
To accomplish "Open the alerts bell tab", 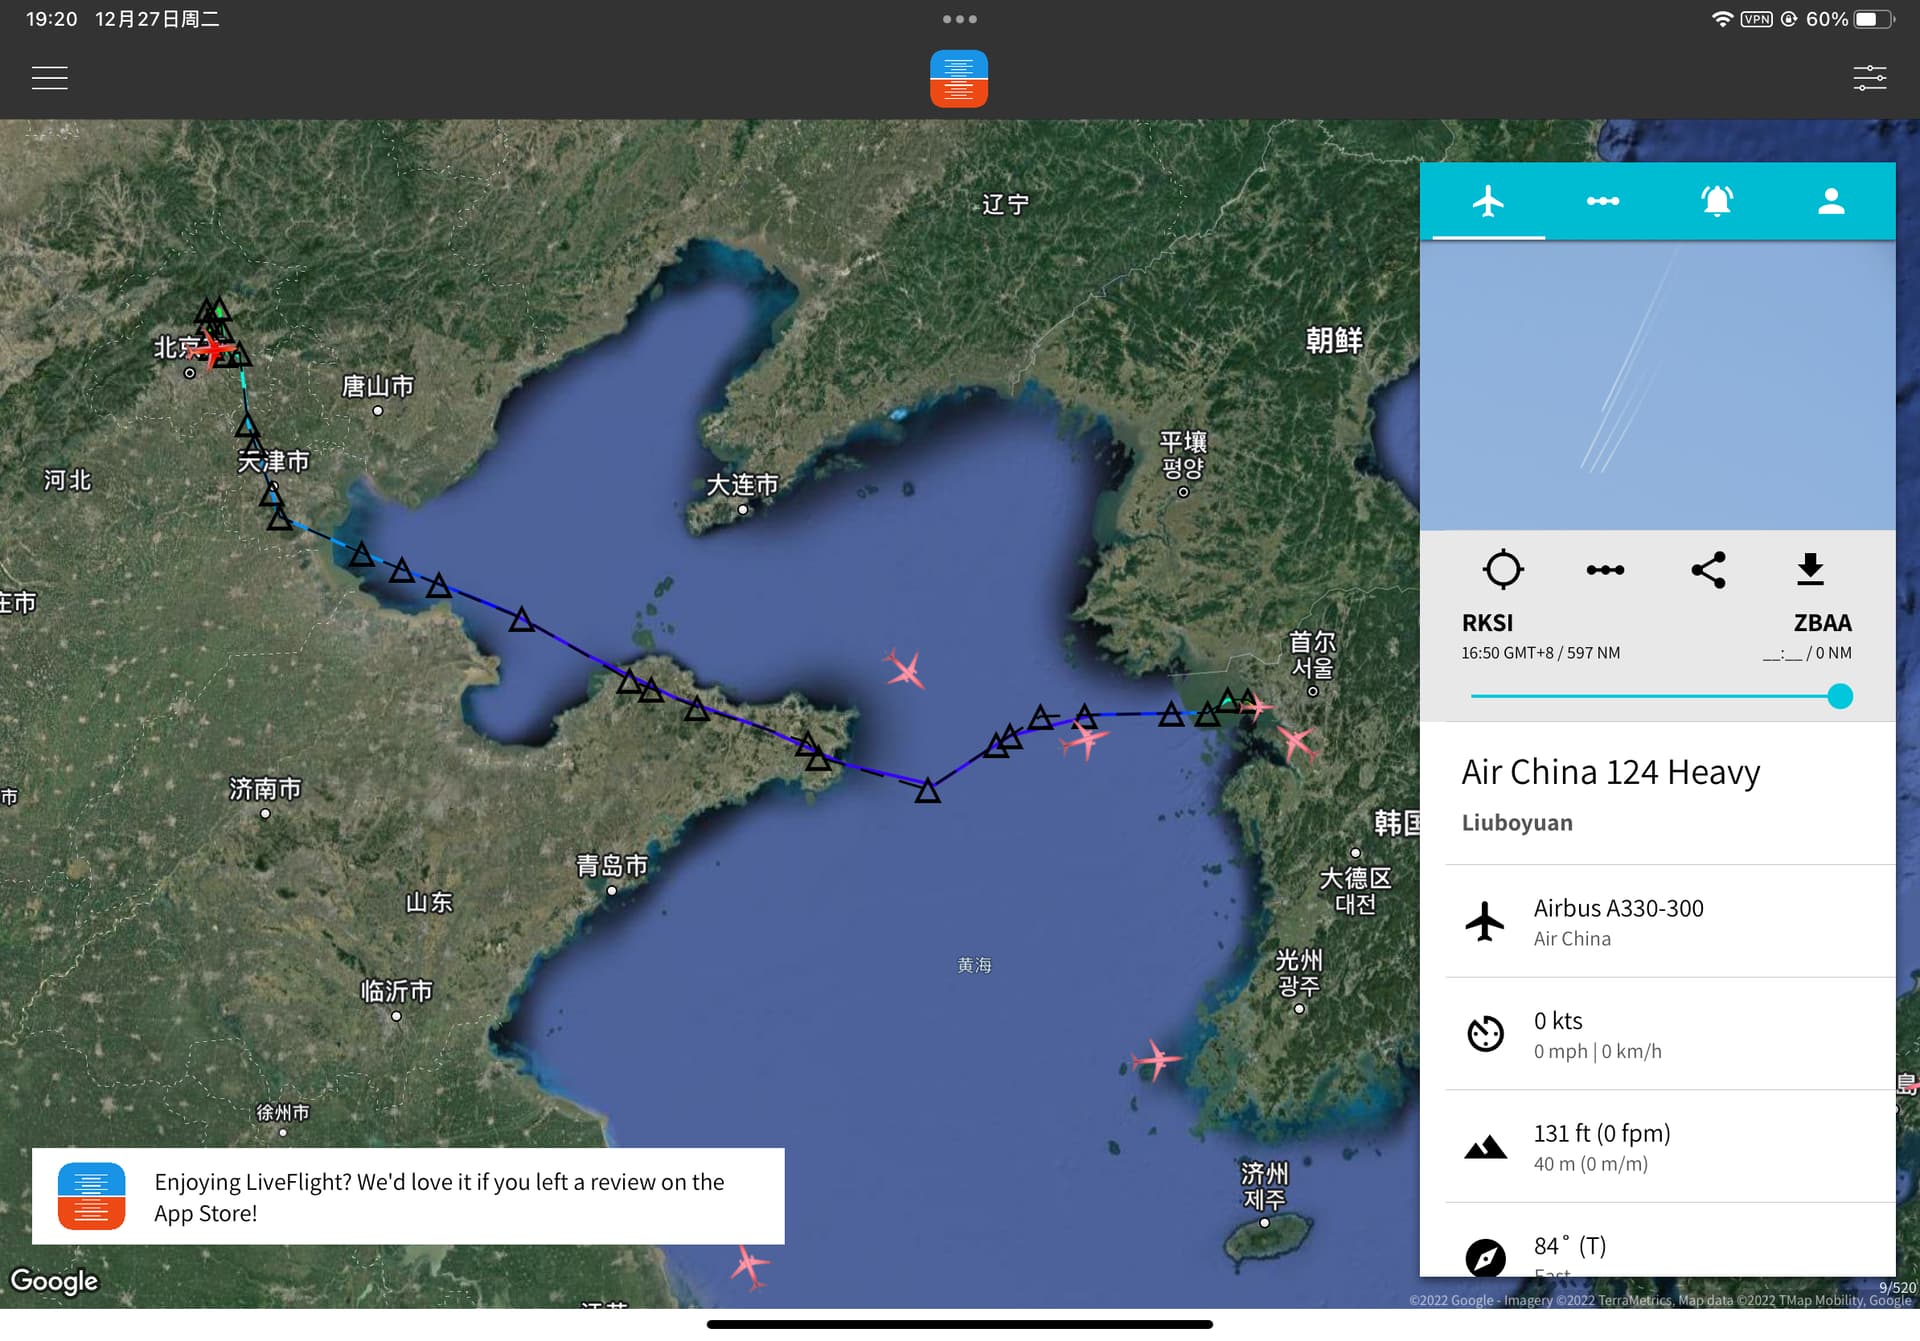I will [1717, 201].
